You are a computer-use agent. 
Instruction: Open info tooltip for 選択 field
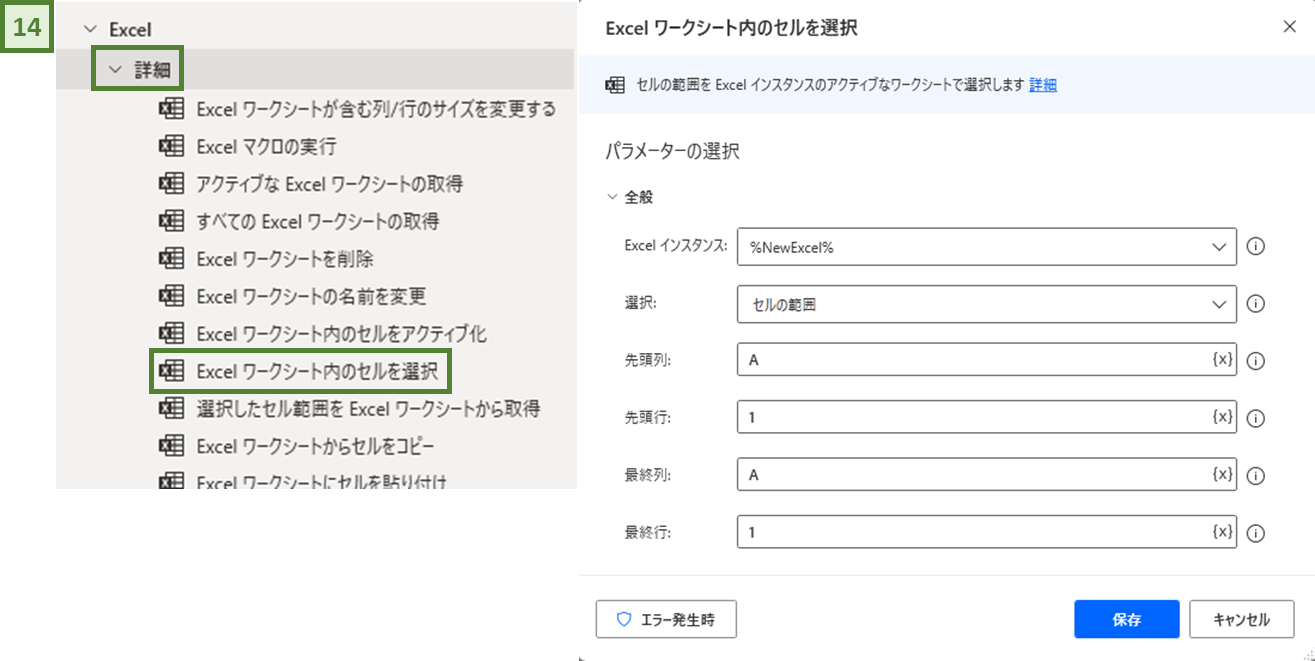tap(1257, 304)
